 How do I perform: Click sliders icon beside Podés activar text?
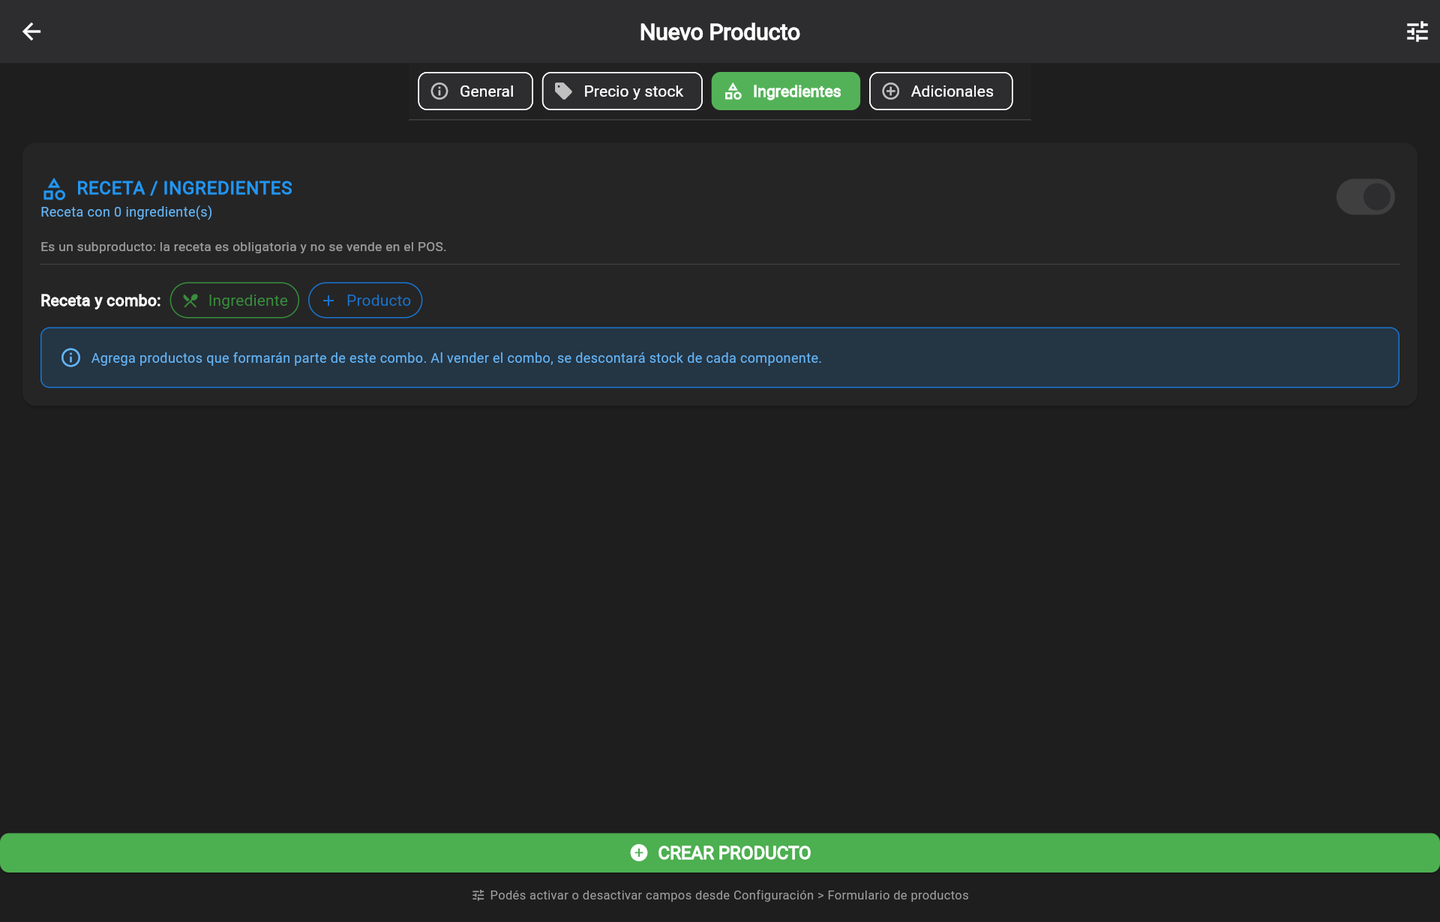[x=478, y=895]
